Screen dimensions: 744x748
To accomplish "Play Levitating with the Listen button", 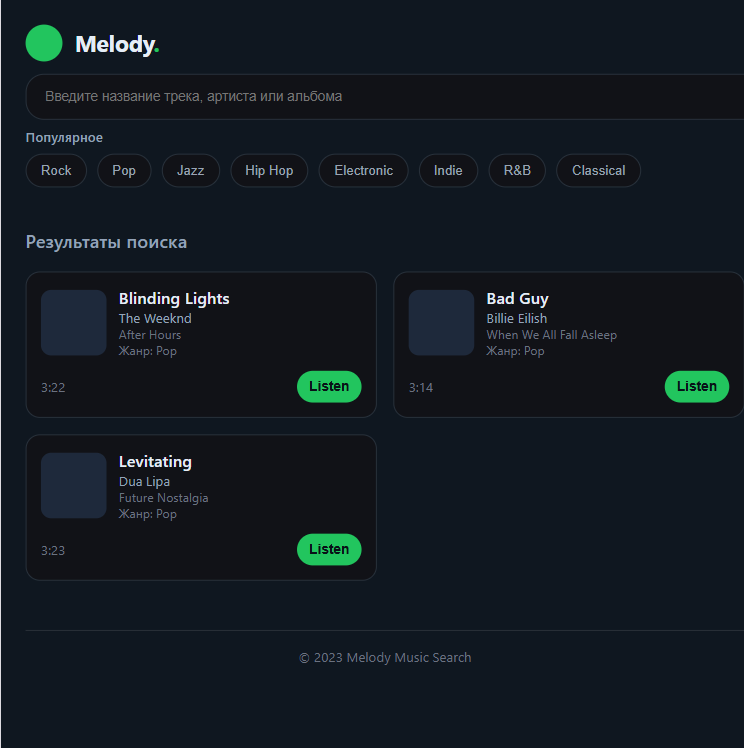I will click(329, 549).
